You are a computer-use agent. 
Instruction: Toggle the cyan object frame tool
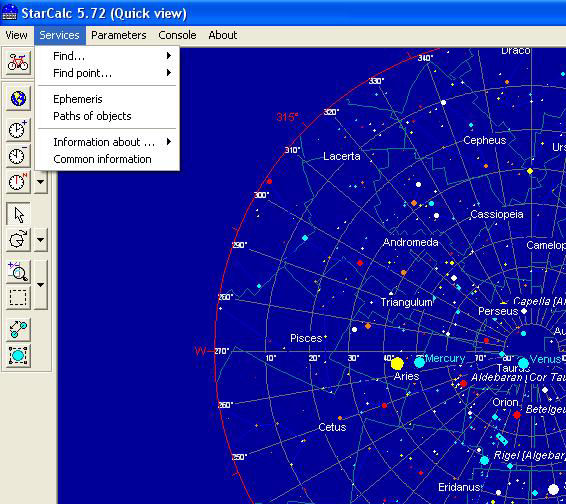click(18, 356)
